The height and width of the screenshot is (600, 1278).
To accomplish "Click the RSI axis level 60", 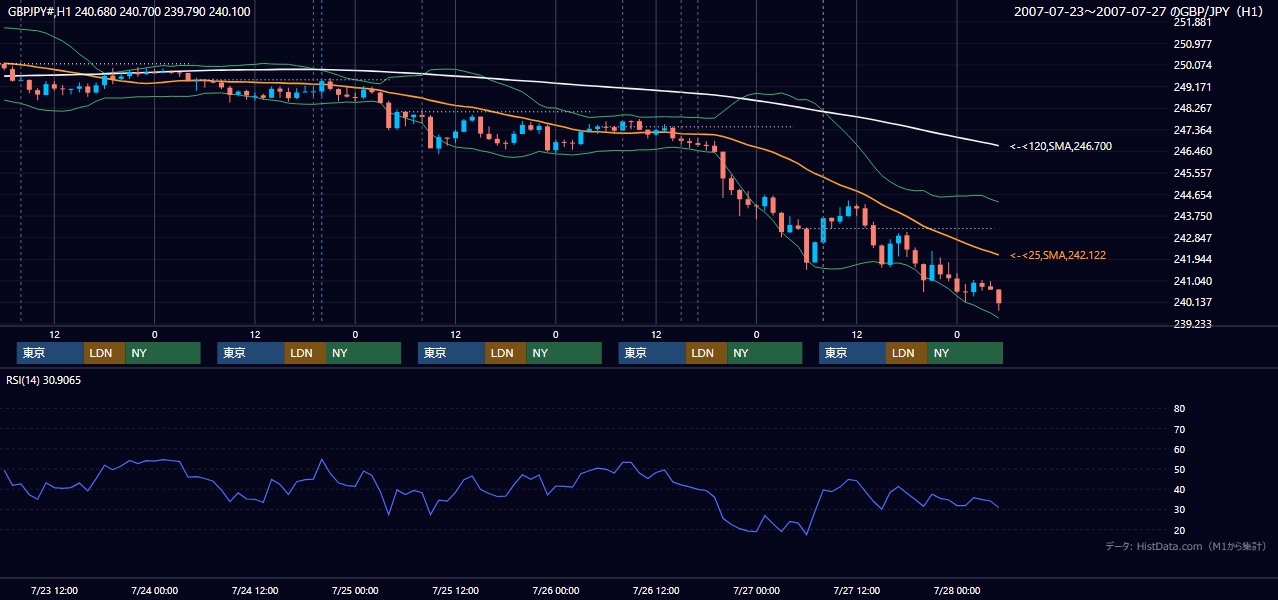I will pos(1179,449).
